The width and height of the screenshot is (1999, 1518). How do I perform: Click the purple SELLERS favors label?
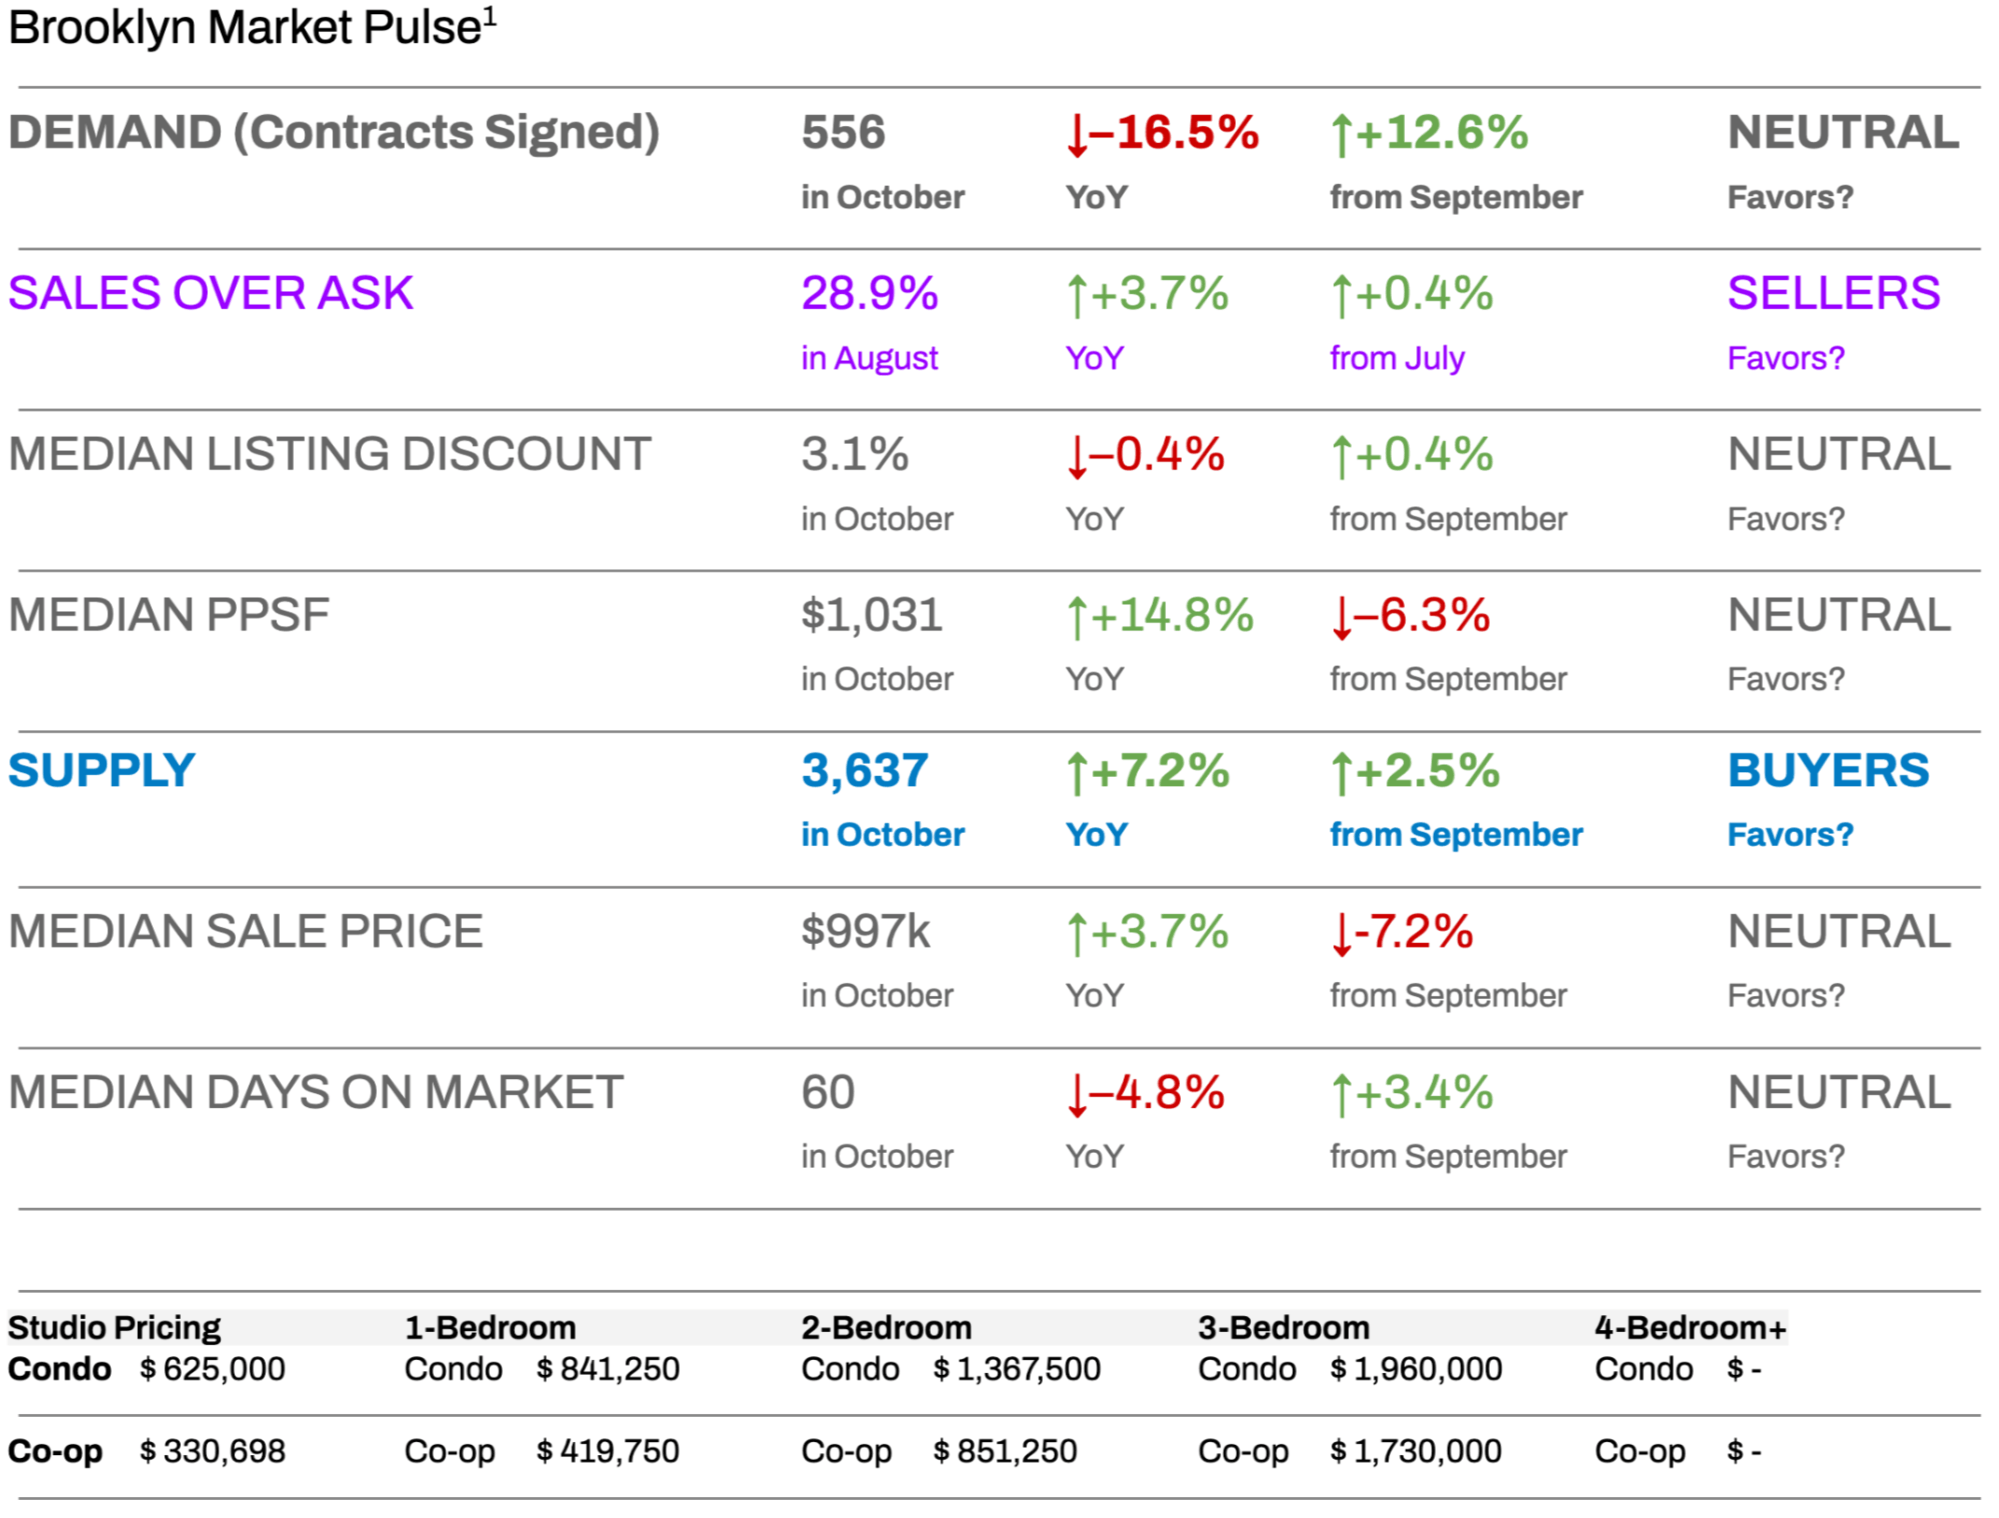tap(1833, 293)
